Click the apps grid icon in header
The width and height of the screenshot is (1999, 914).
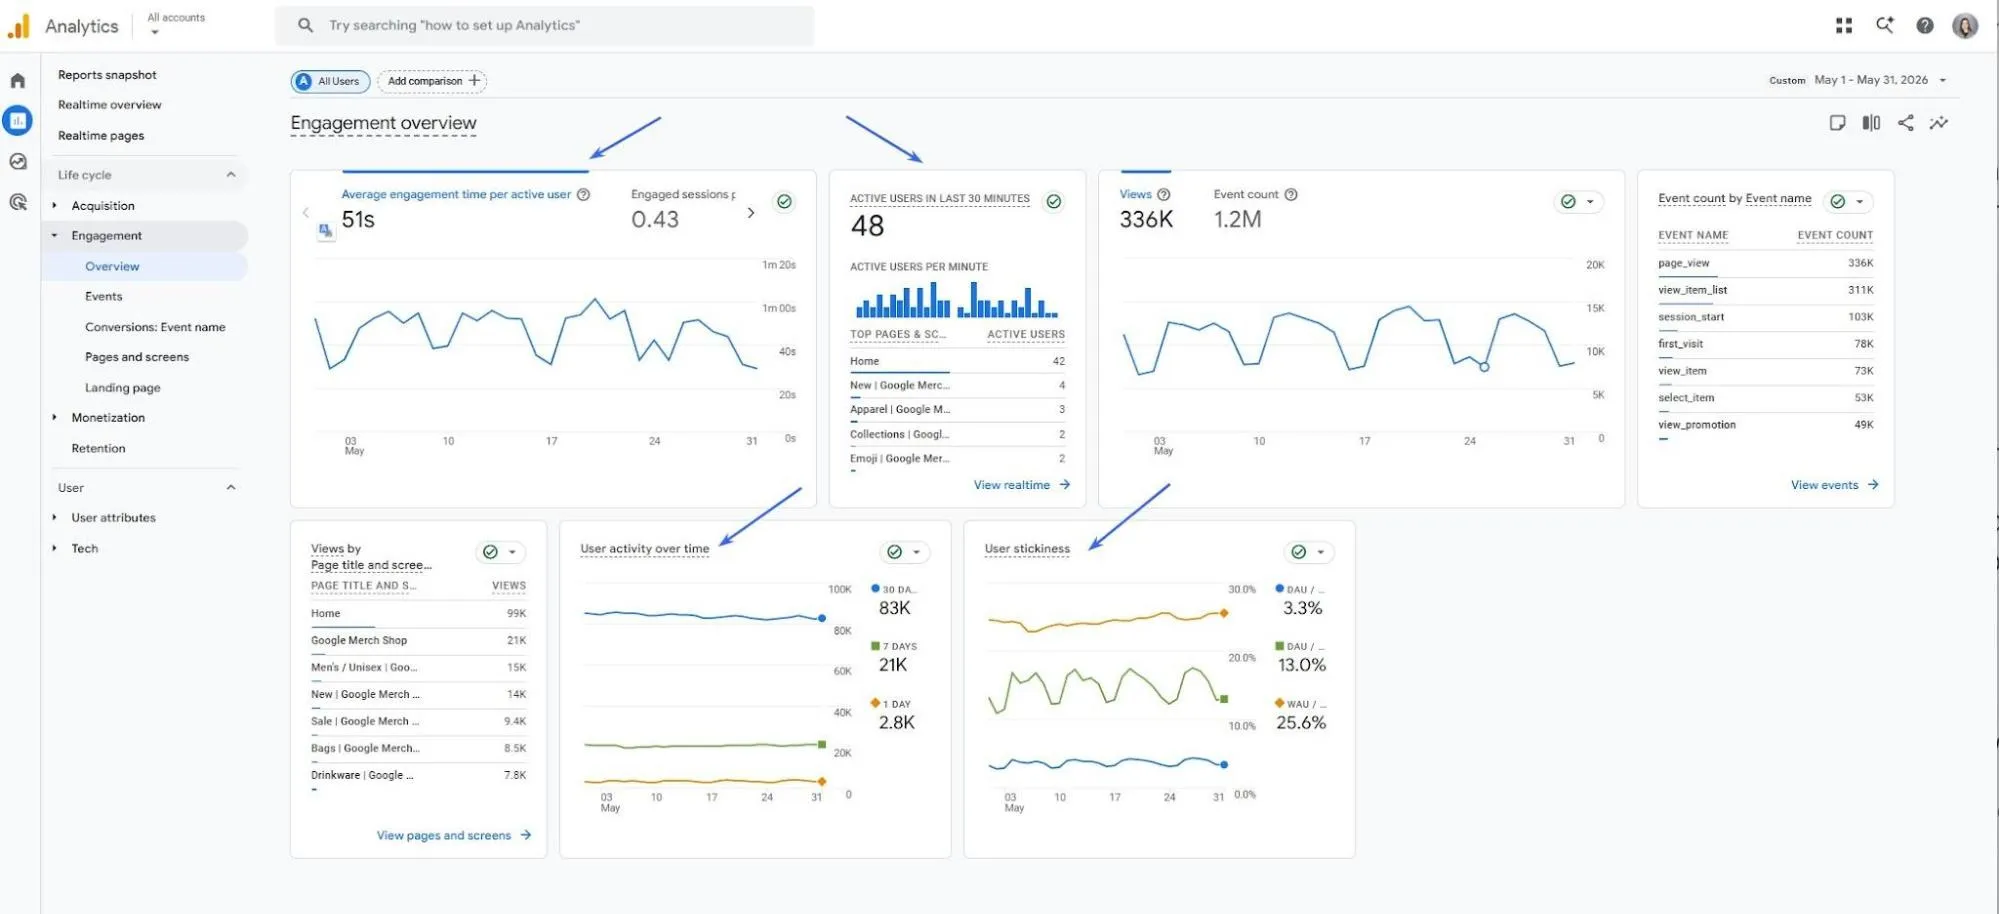click(1844, 26)
